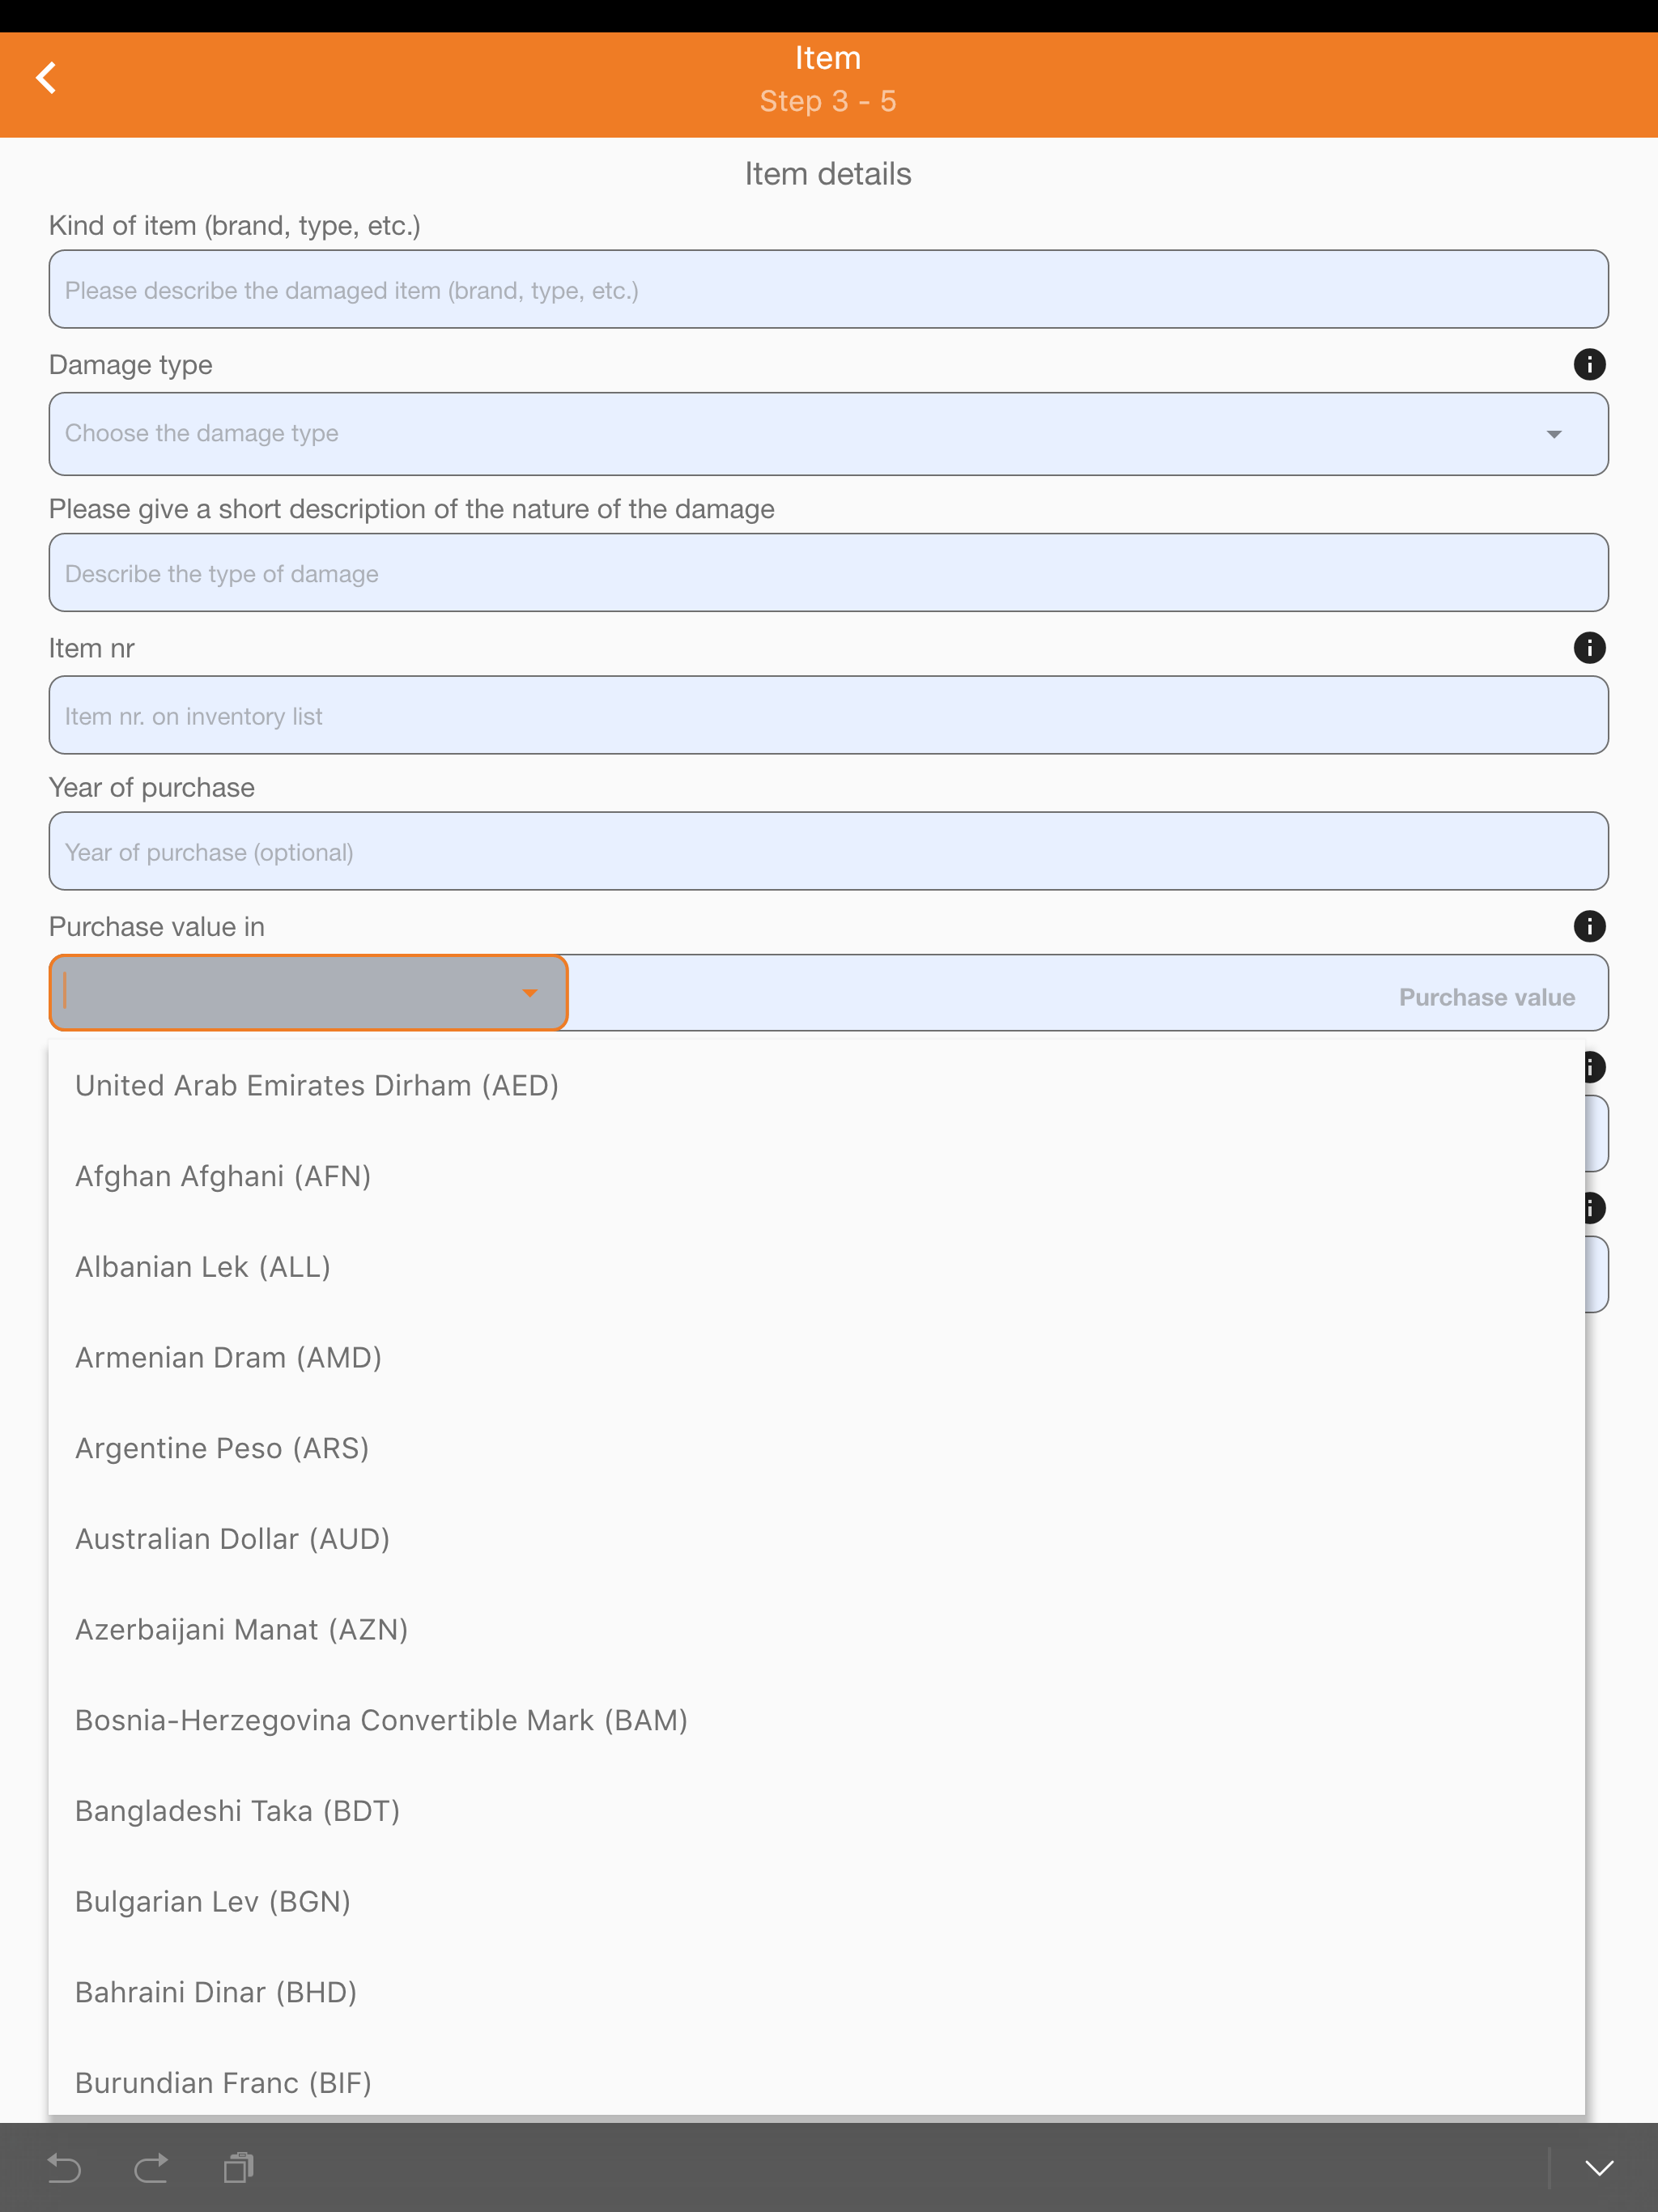
Task: Go back using the header arrow
Action: point(46,78)
